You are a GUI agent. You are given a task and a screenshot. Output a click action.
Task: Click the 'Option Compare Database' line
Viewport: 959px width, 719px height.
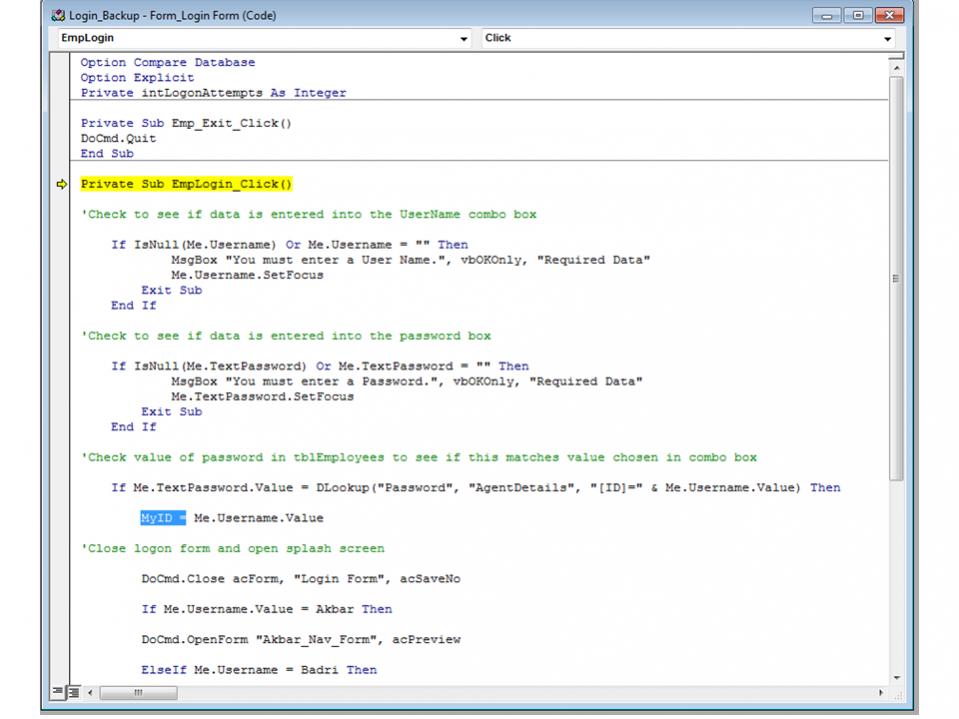coord(168,62)
